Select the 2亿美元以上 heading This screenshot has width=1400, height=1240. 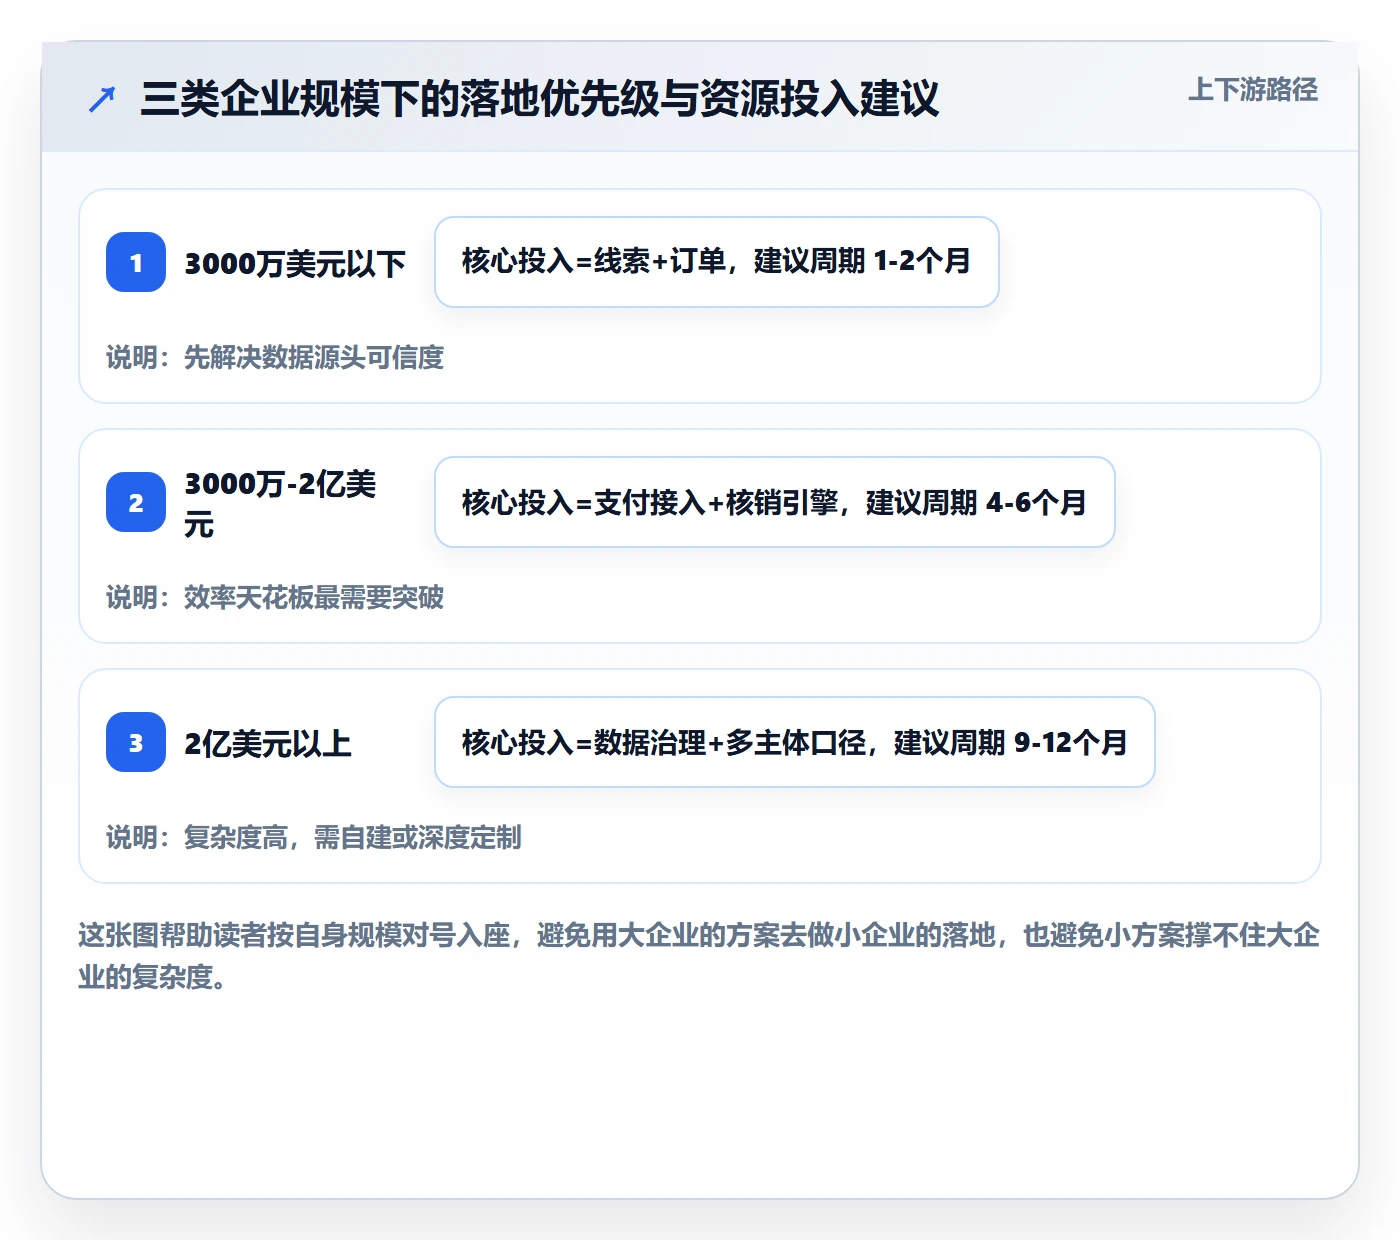tap(268, 743)
